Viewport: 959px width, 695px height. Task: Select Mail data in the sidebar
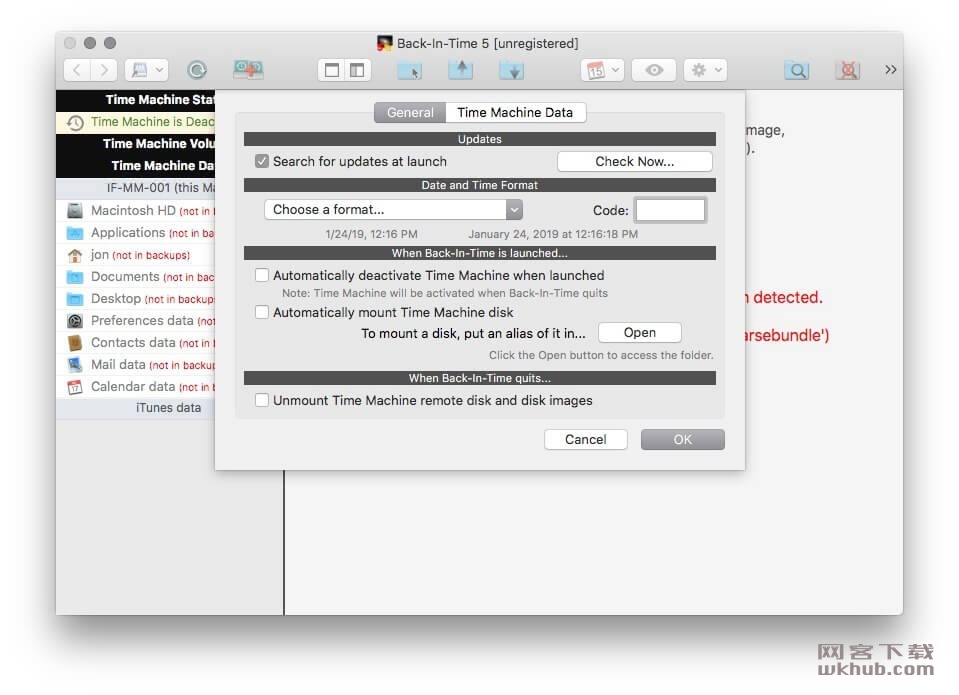pyautogui.click(x=136, y=365)
